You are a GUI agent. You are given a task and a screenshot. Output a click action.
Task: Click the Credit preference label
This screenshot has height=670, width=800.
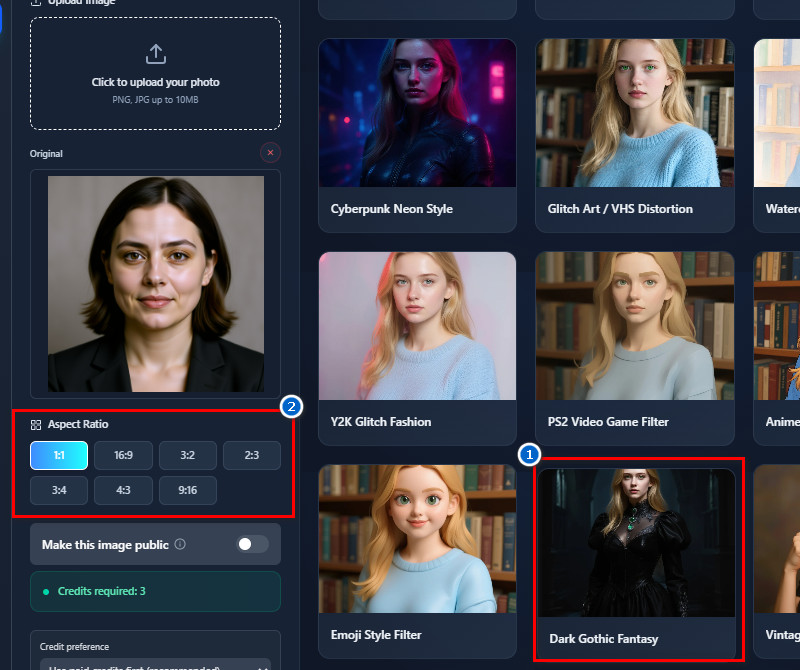(x=74, y=647)
